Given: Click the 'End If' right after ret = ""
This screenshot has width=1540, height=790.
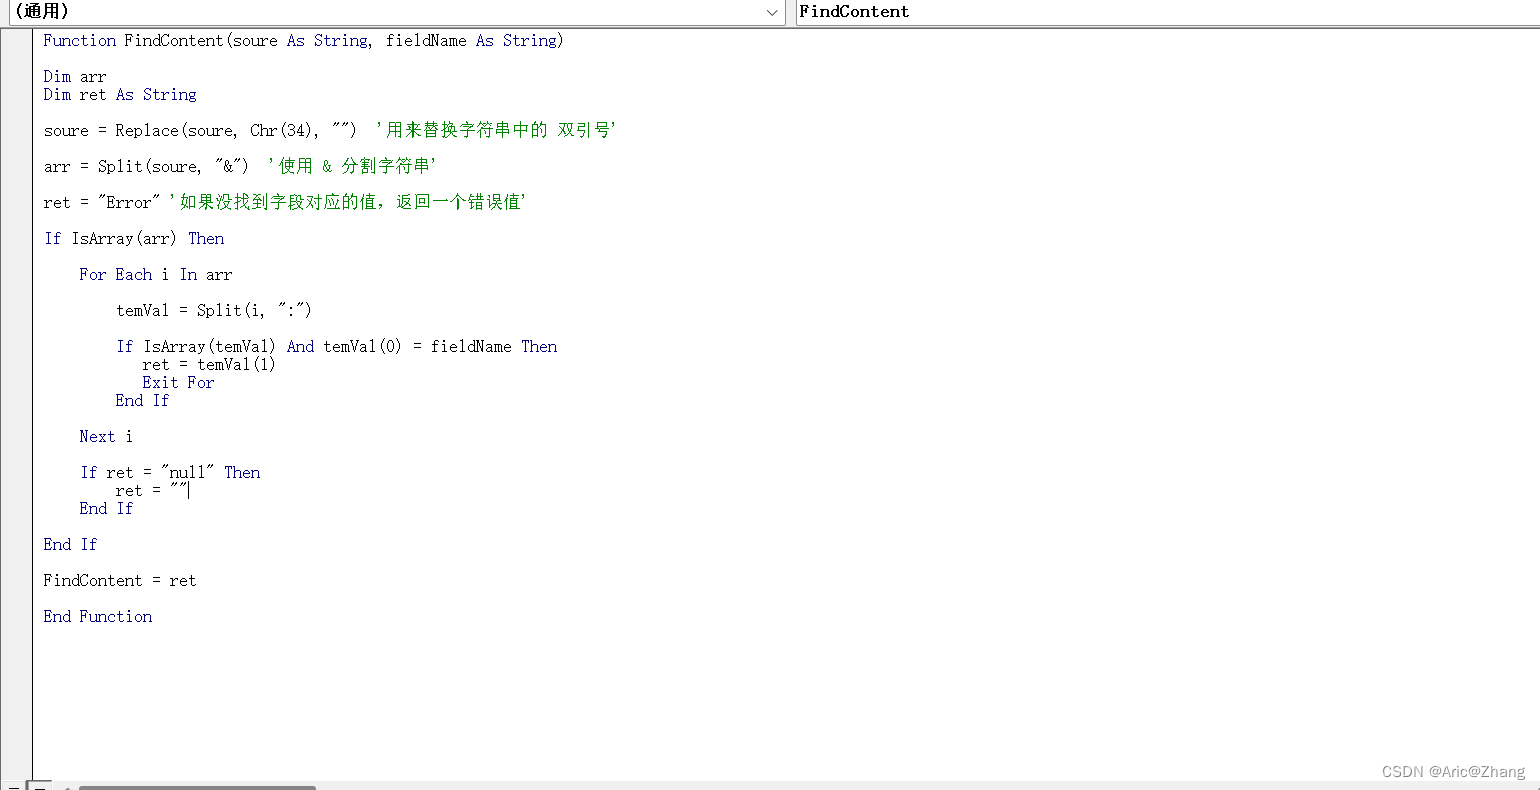Looking at the screenshot, I should pos(106,508).
